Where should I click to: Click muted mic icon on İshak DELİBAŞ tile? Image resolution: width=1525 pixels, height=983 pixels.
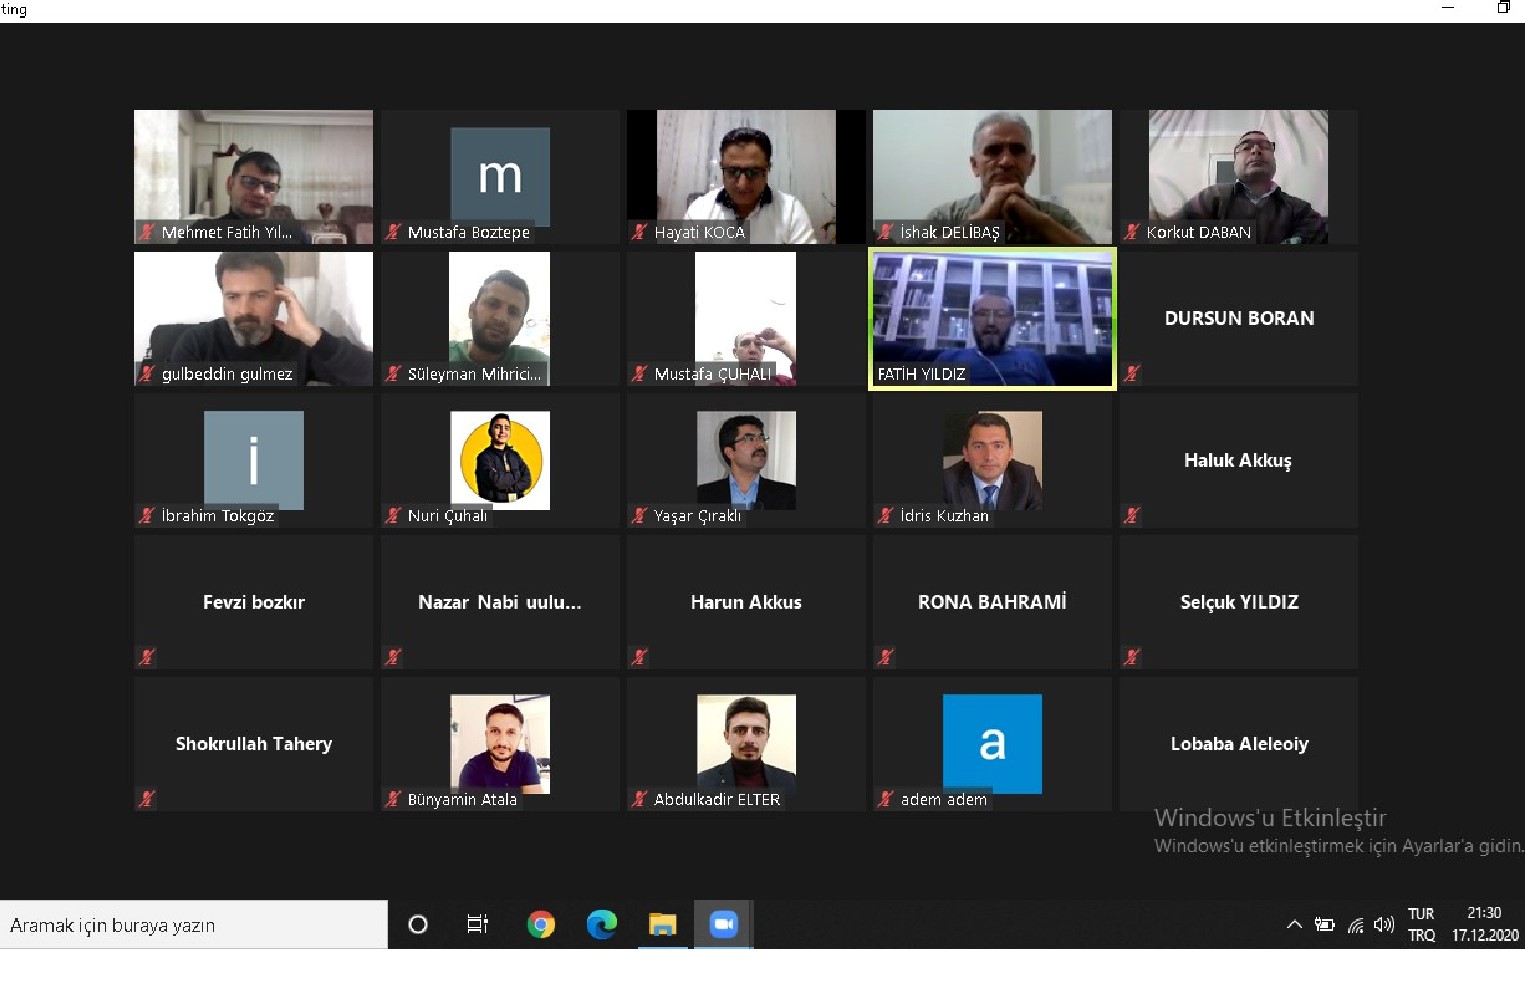886,232
